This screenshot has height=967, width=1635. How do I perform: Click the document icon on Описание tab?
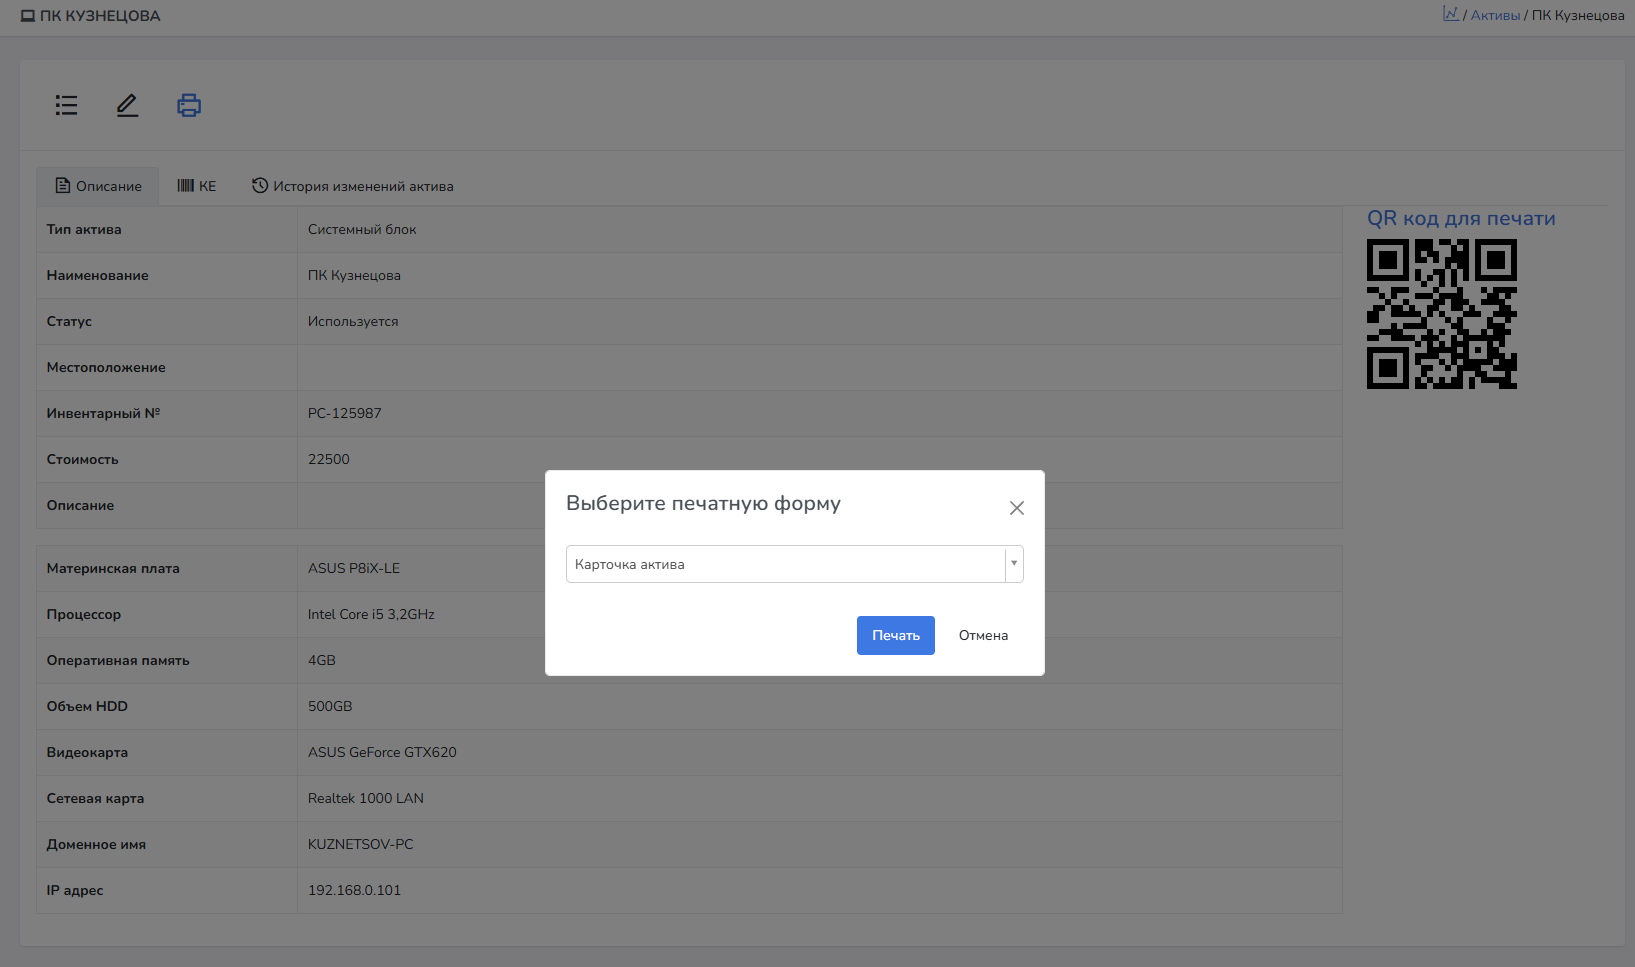click(63, 186)
